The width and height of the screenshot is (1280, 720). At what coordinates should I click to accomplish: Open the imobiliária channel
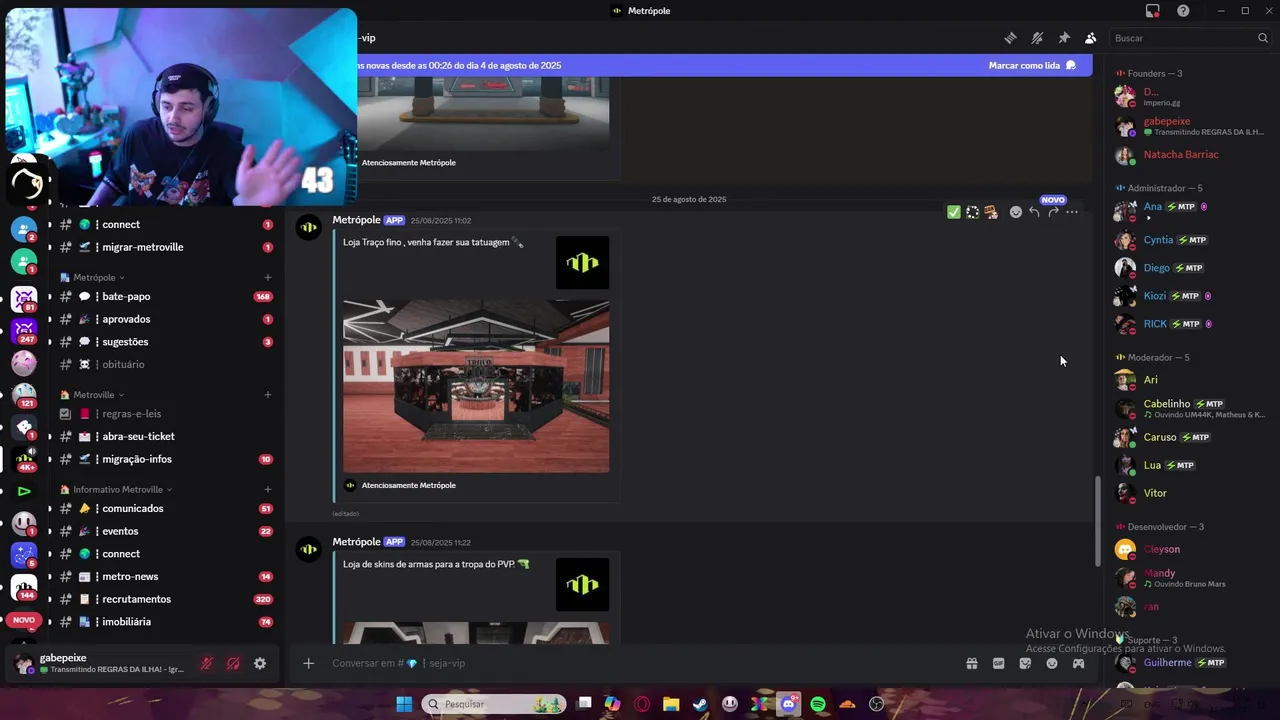pyautogui.click(x=165, y=622)
